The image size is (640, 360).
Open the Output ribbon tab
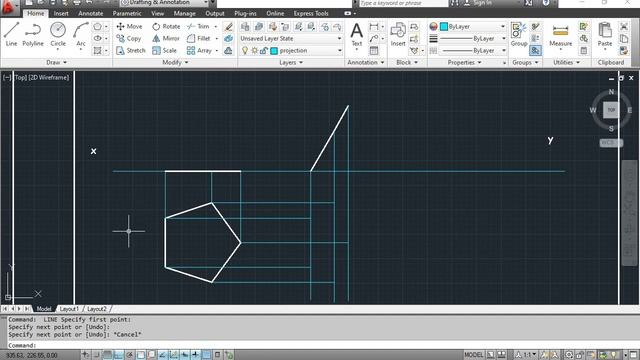215,13
